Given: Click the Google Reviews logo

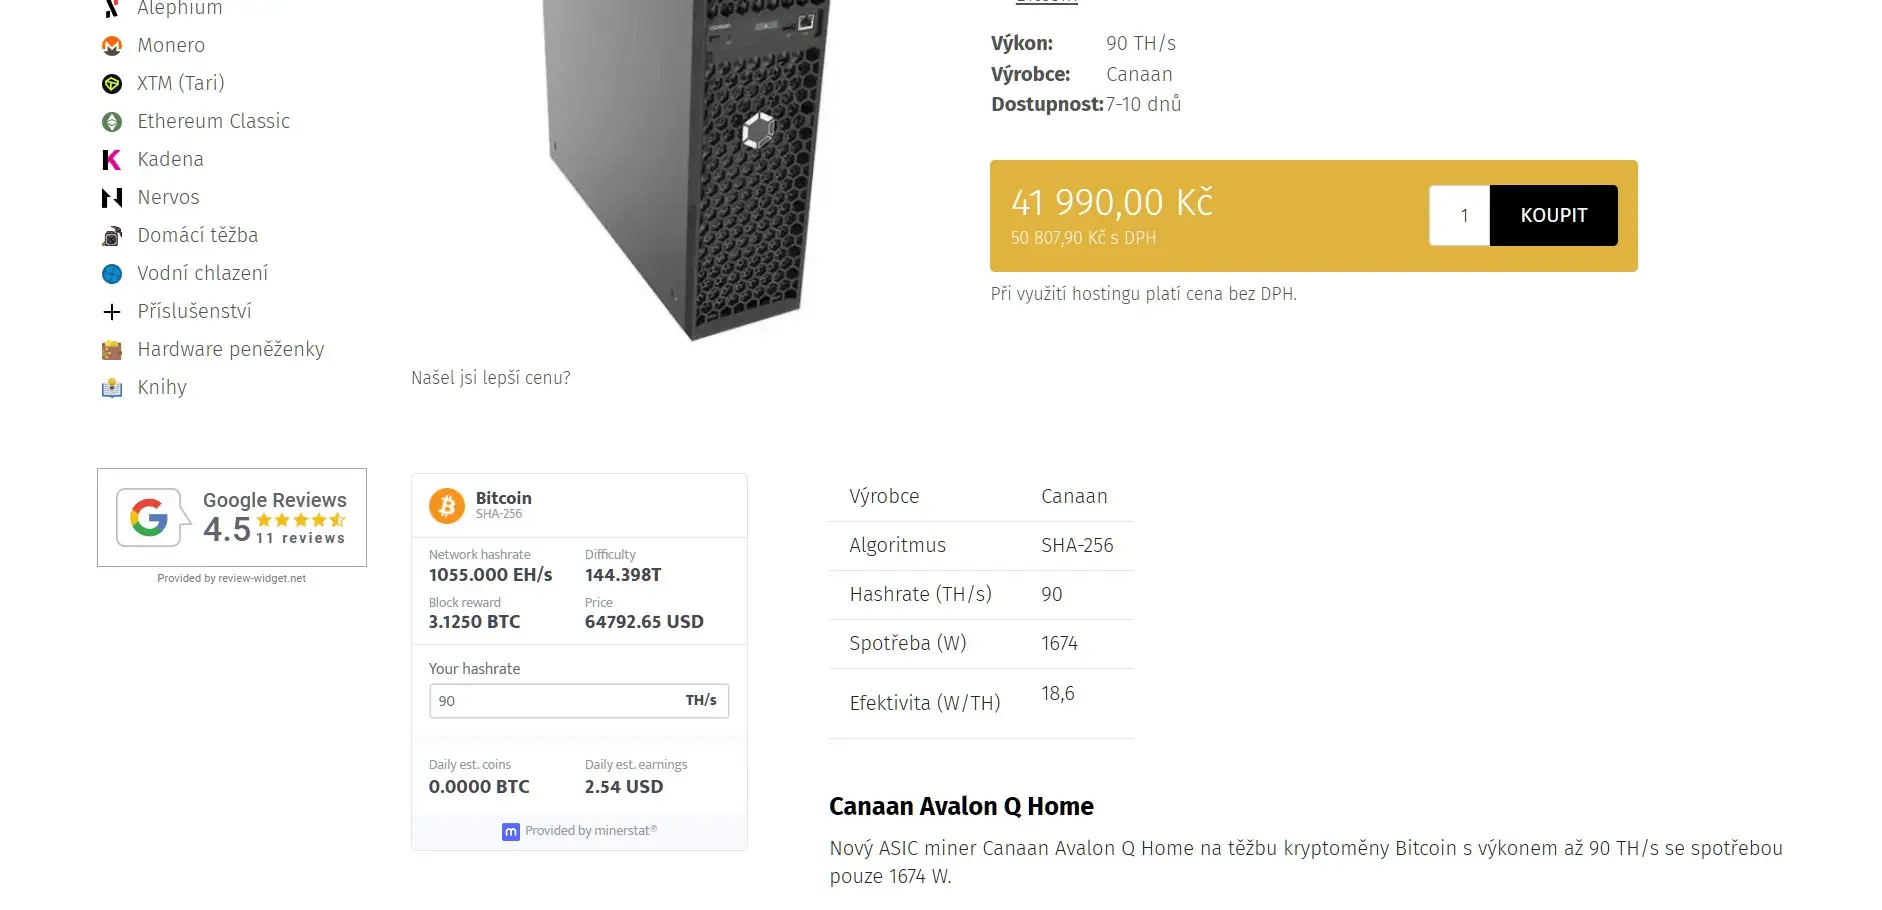Looking at the screenshot, I should (x=149, y=518).
